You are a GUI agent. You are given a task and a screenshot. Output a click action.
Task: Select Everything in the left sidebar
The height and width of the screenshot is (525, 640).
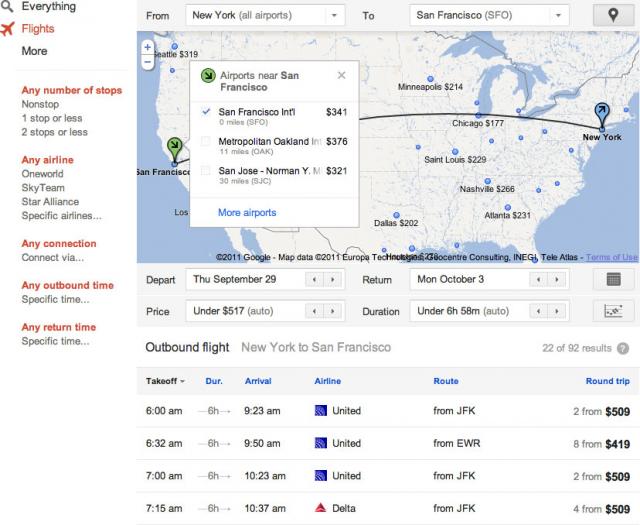(49, 6)
